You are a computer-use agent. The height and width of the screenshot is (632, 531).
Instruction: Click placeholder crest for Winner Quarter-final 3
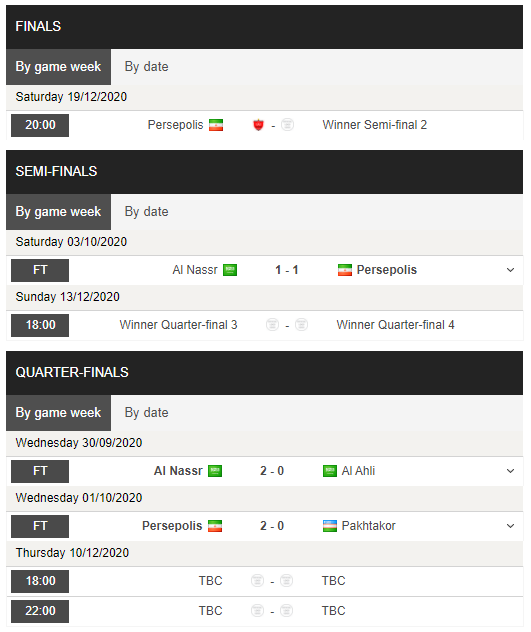(272, 325)
